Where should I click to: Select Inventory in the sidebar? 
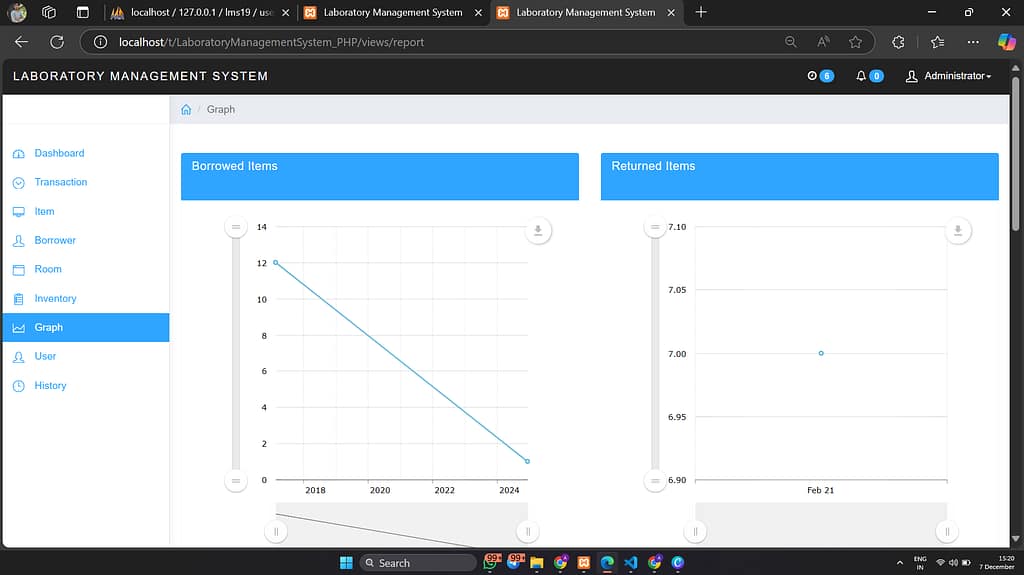coord(55,298)
